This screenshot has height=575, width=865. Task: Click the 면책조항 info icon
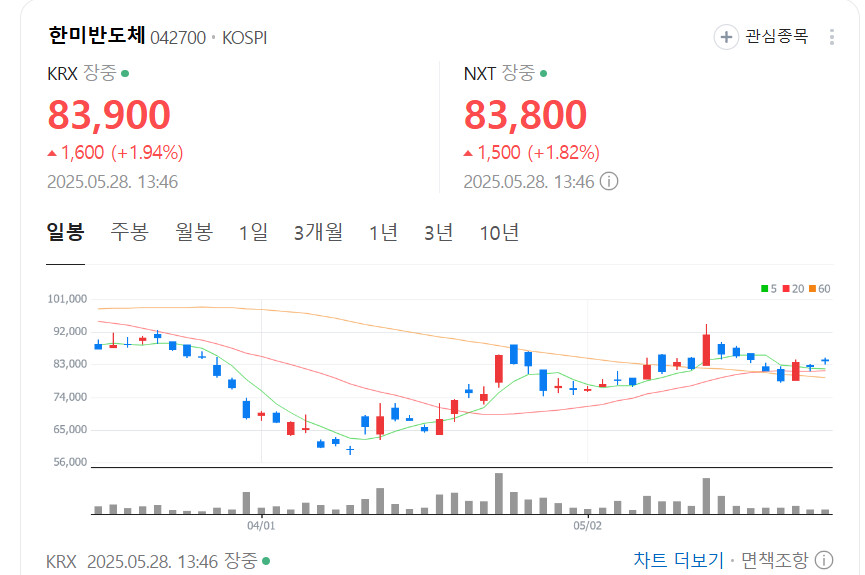click(824, 560)
